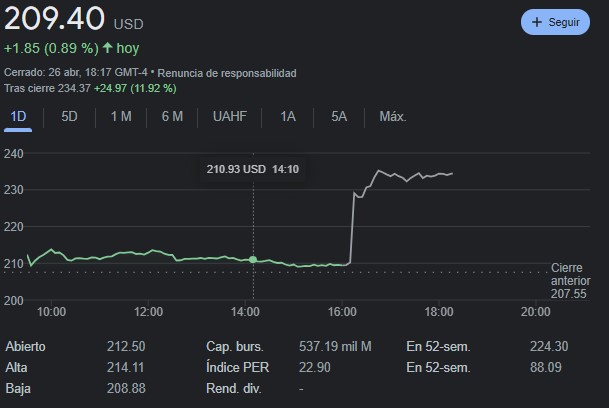
Task: Click the Índice PER value 22.90
Action: pyautogui.click(x=315, y=367)
